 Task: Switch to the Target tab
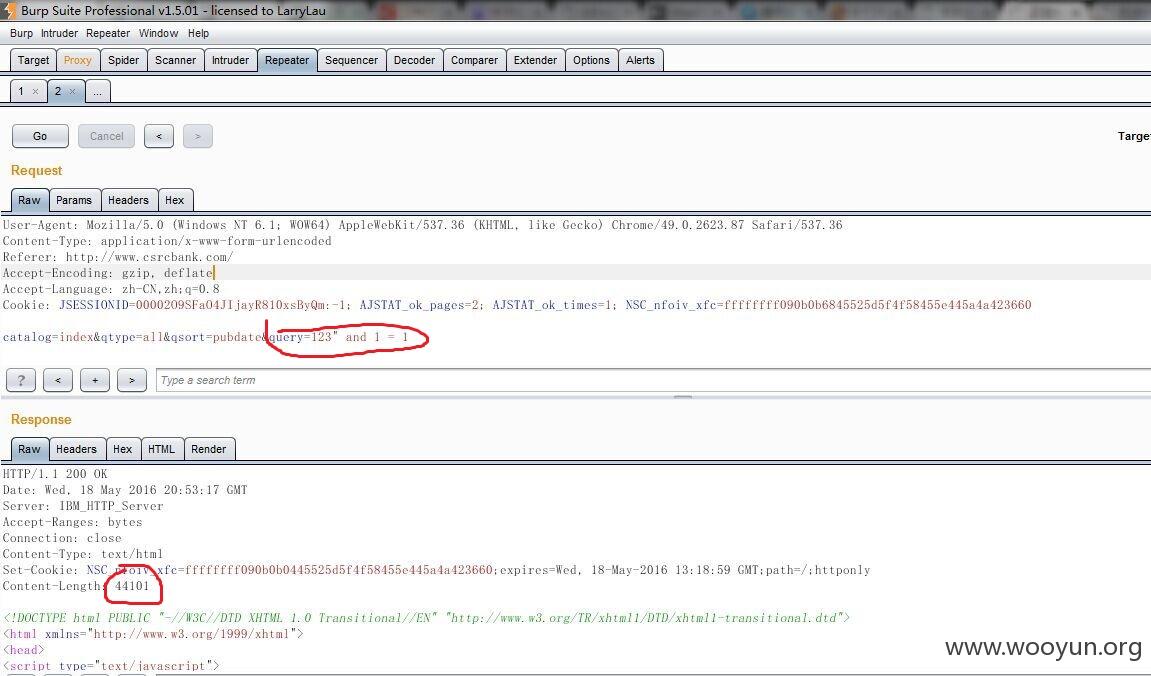33,60
